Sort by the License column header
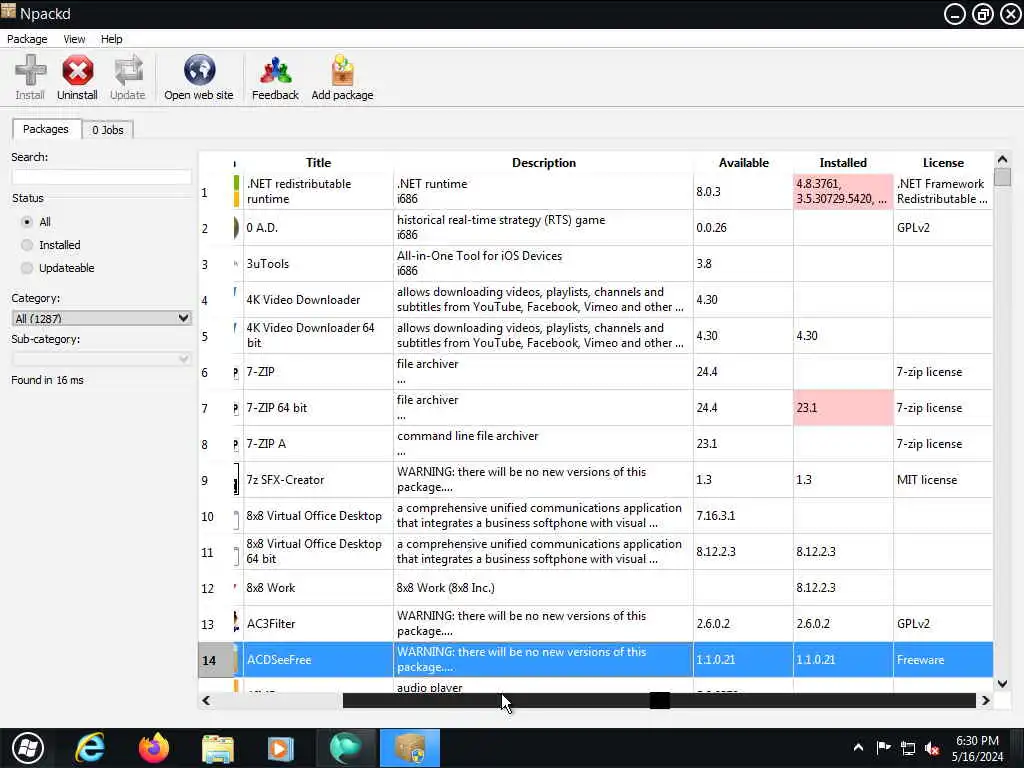1024x768 pixels. tap(943, 163)
